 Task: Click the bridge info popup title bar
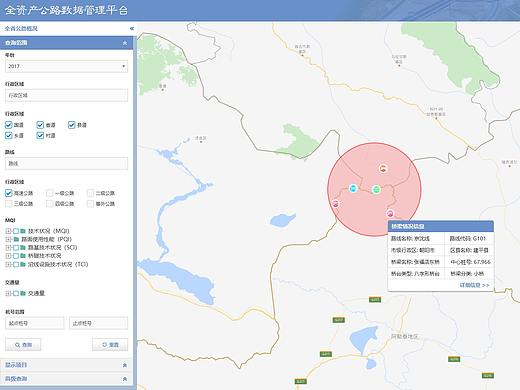pos(441,226)
